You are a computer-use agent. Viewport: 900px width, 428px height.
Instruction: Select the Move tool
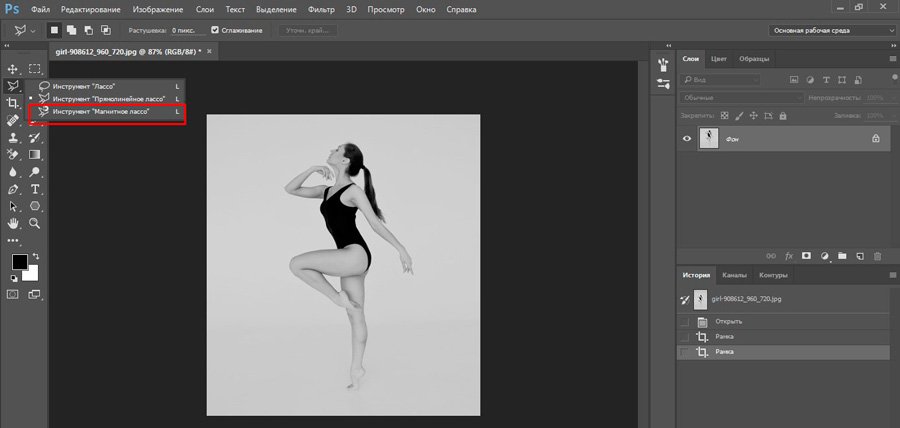click(13, 69)
